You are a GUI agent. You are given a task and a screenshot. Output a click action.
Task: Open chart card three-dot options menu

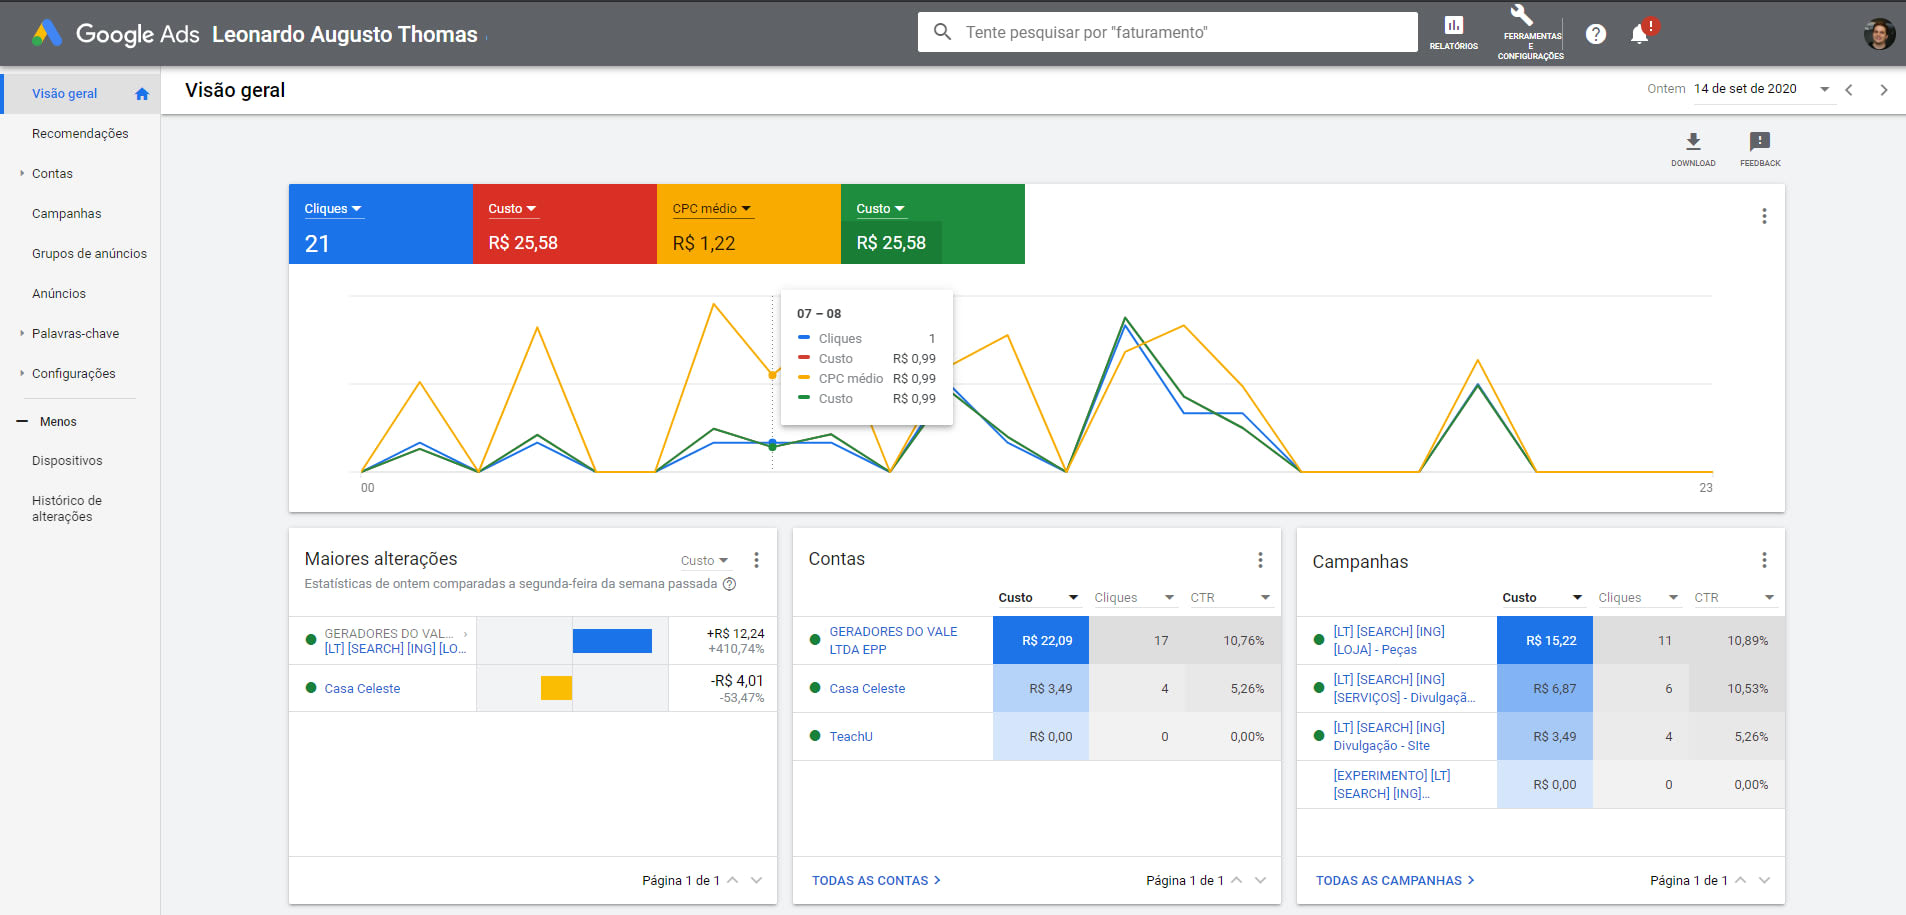coord(1764,216)
